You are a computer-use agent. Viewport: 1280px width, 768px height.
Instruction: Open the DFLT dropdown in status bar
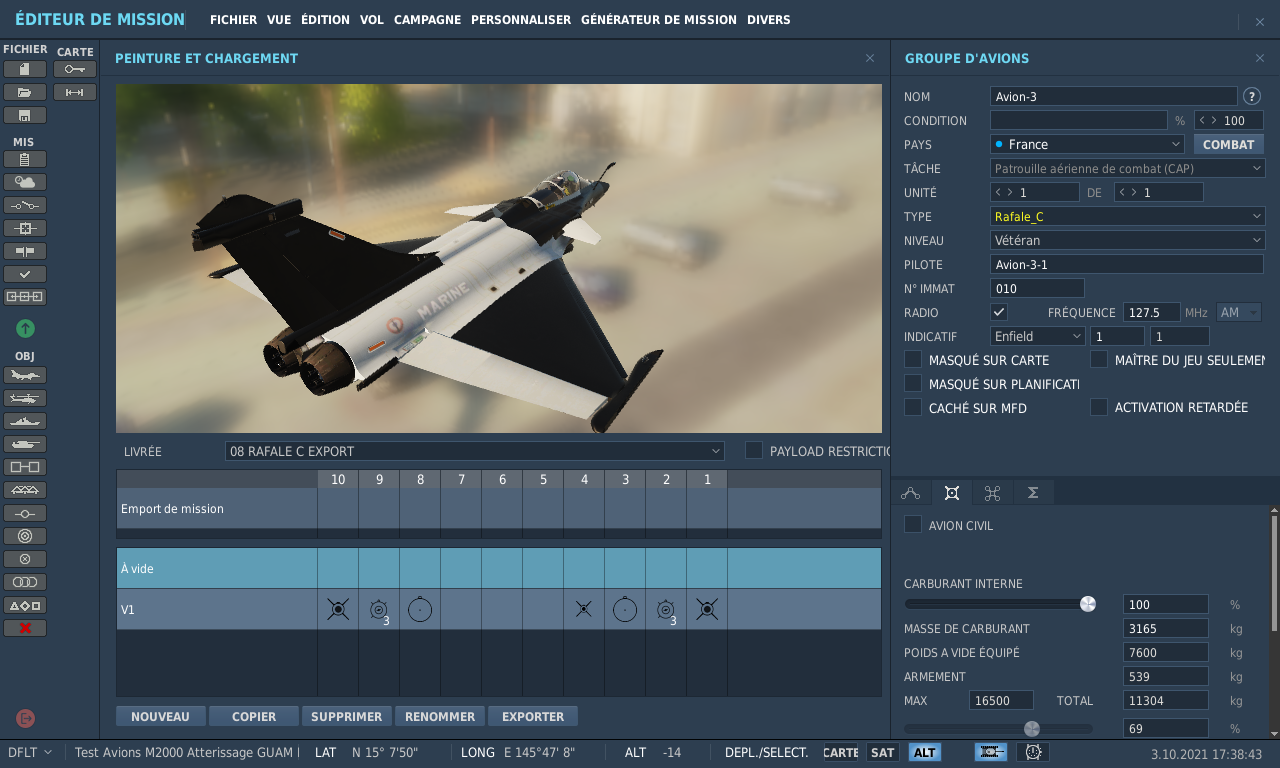point(30,752)
